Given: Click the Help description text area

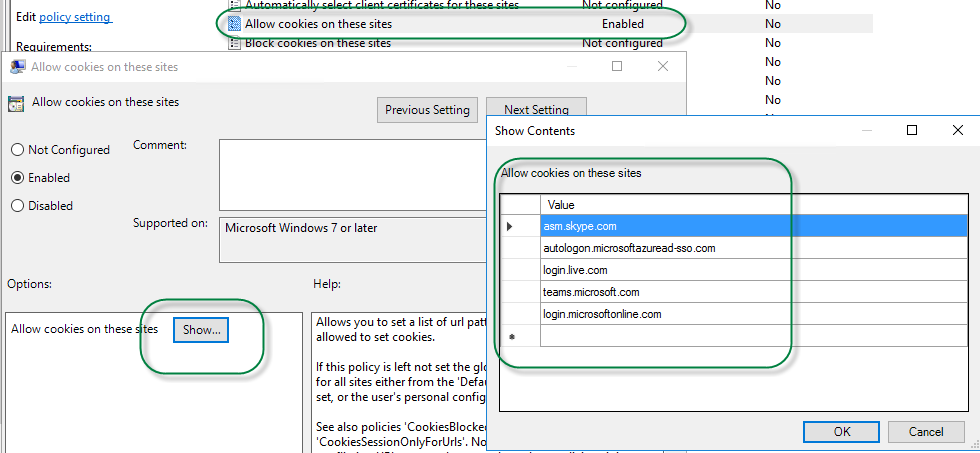Looking at the screenshot, I should click(x=399, y=382).
